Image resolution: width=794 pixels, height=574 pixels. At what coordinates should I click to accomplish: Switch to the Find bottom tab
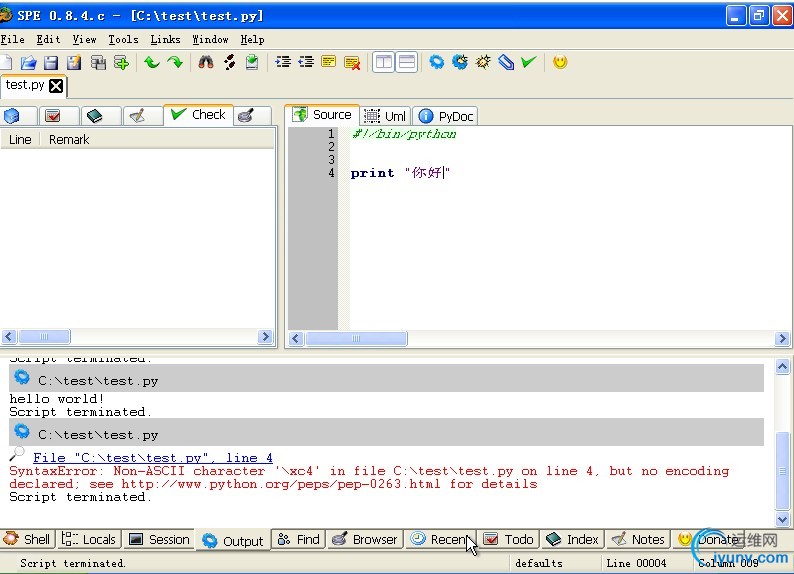pos(299,540)
